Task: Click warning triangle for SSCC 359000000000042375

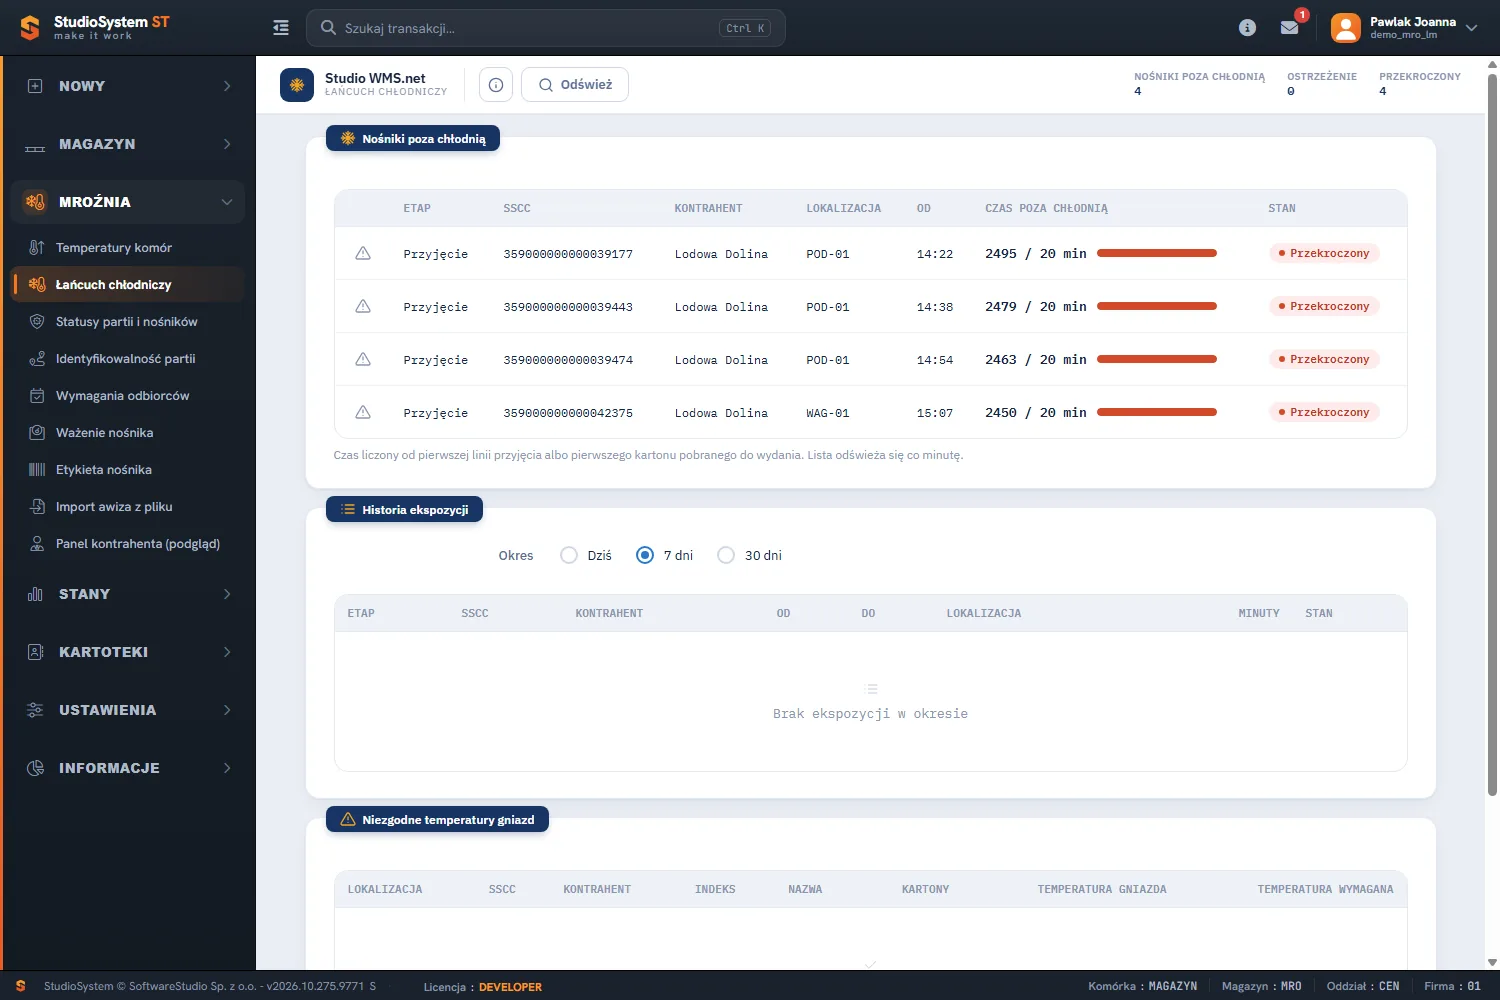Action: tap(363, 413)
